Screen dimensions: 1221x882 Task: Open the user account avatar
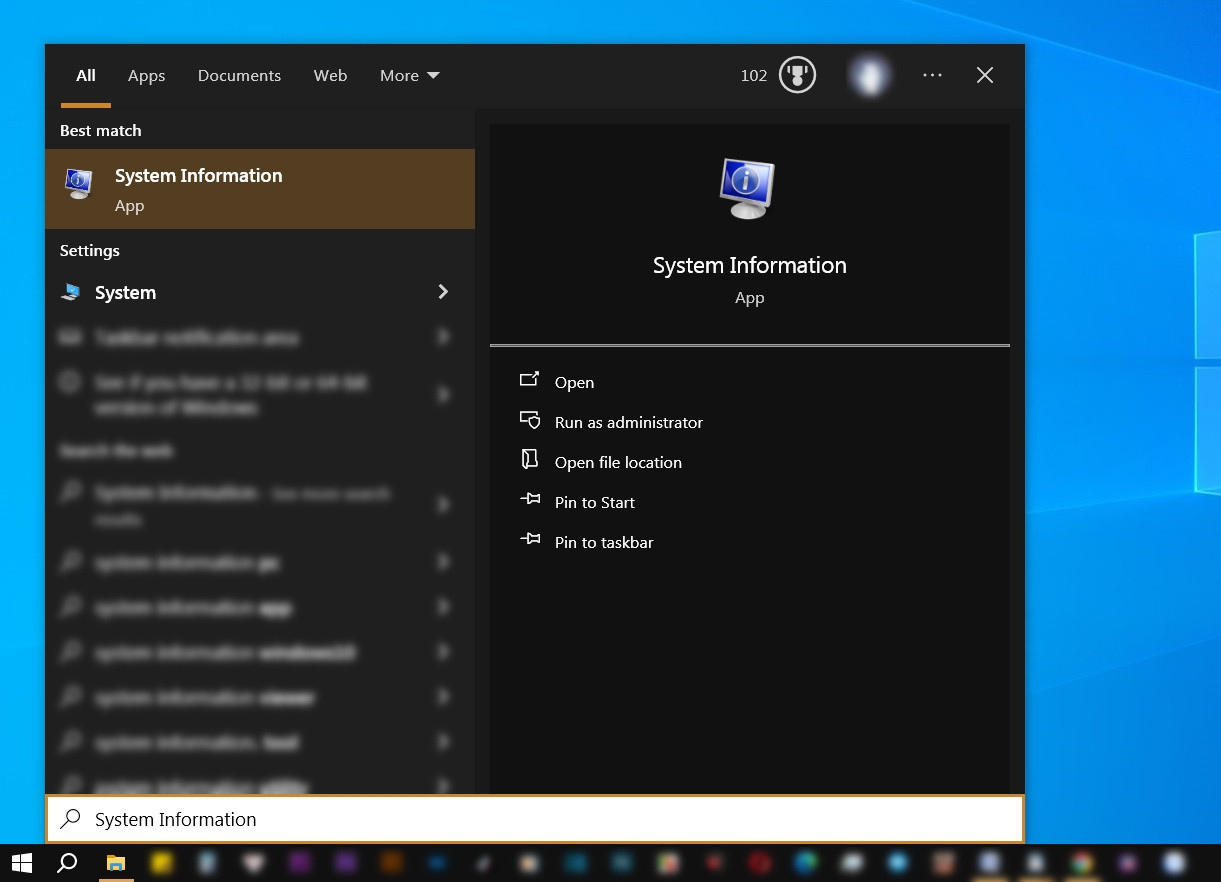869,75
